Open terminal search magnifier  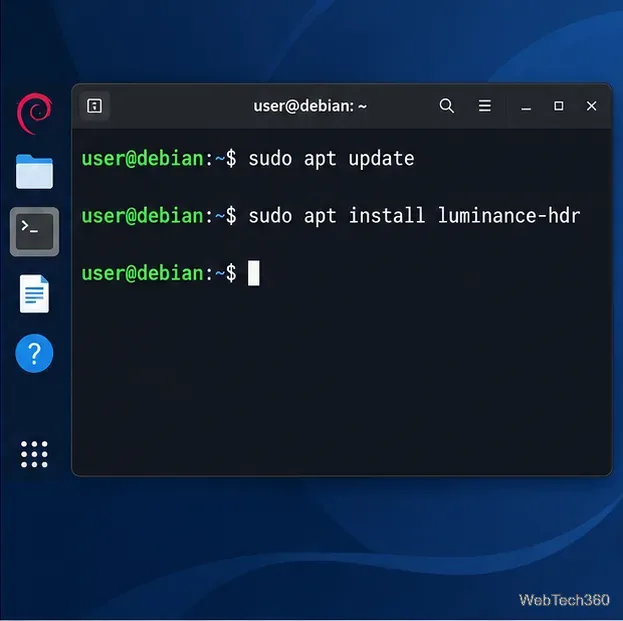[447, 106]
